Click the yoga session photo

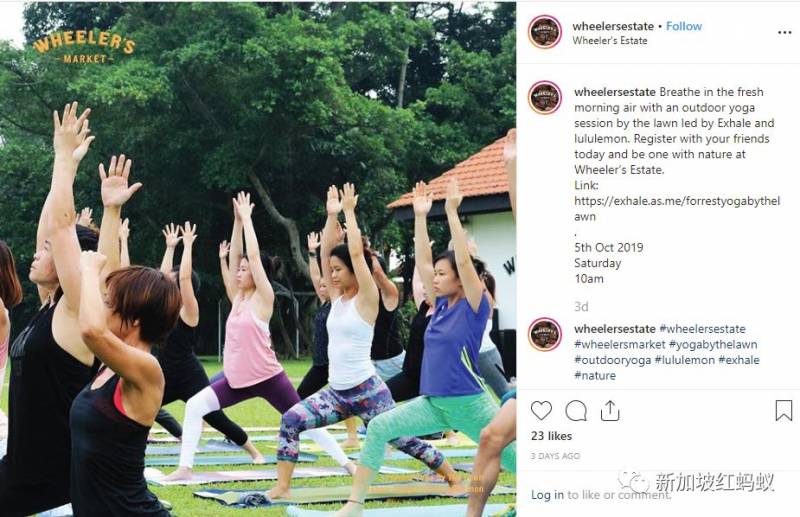[x=258, y=259]
